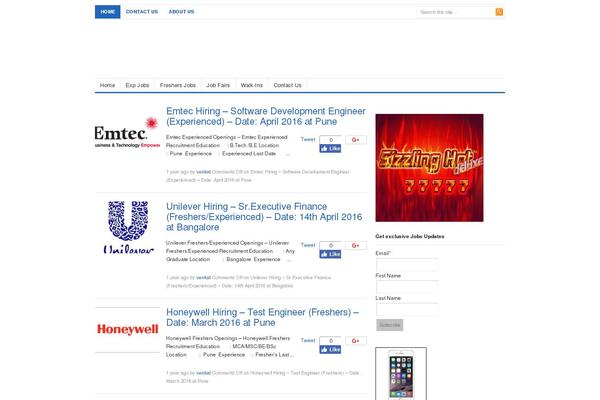Share Honeywell post on Google Plus
Image resolution: width=600 pixels, height=400 pixels.
click(356, 341)
